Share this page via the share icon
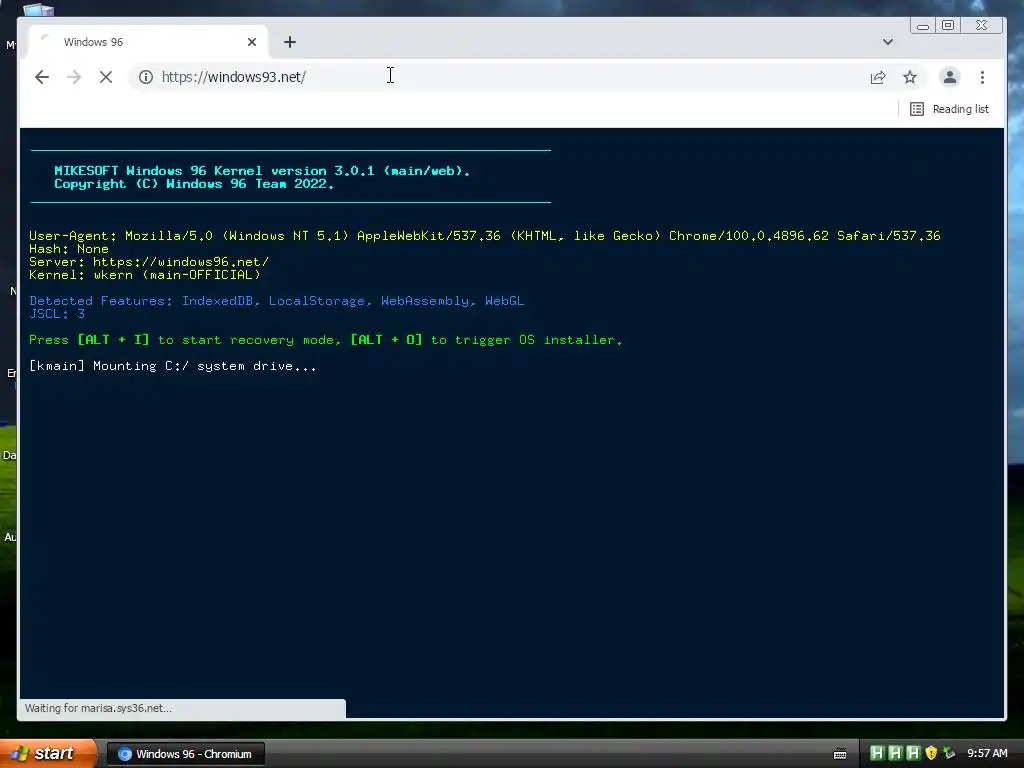 (x=878, y=77)
